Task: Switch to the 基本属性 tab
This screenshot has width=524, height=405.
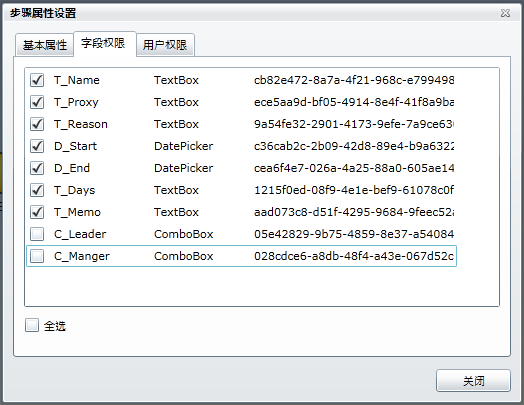Action: click(44, 45)
